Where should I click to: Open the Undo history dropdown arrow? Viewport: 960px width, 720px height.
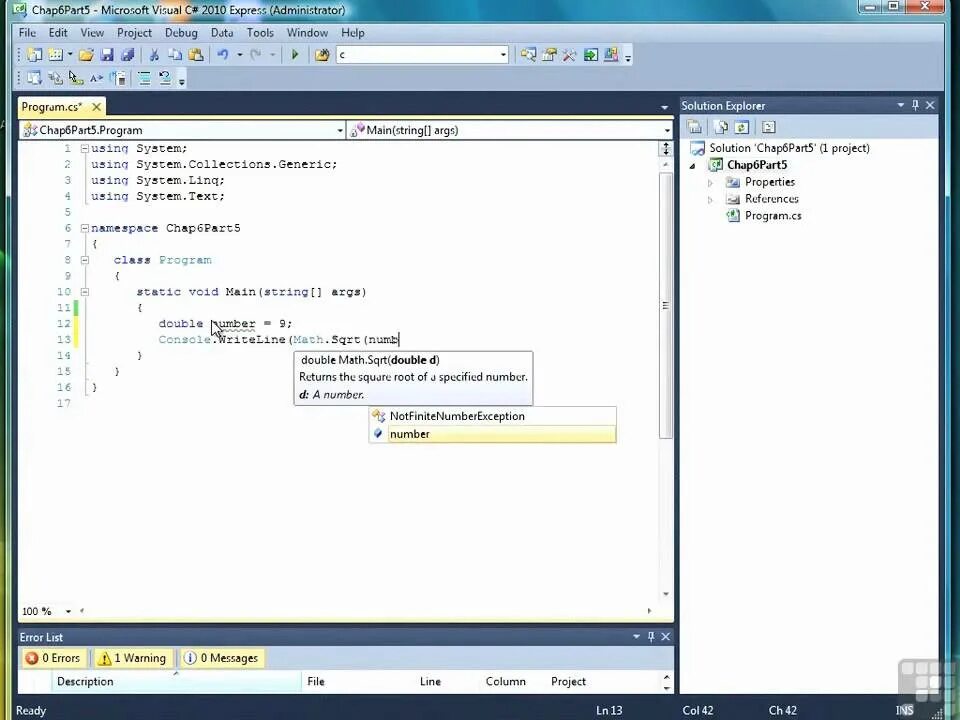[x=239, y=55]
